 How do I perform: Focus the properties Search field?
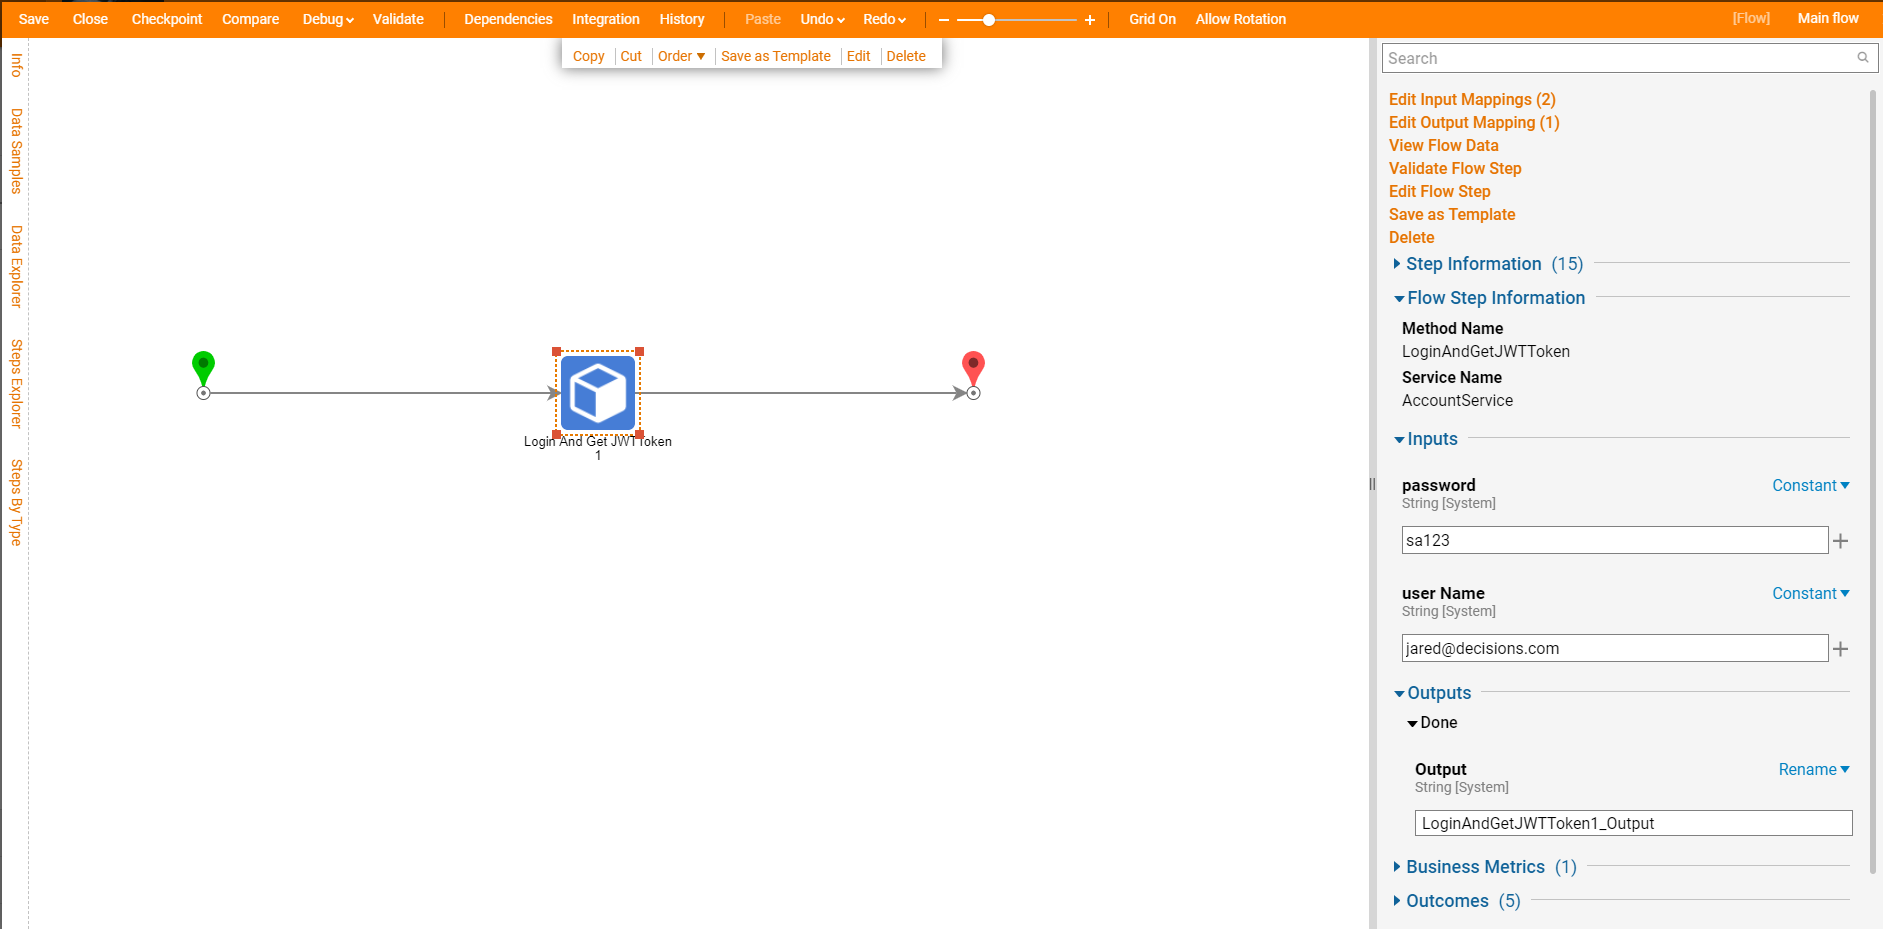[1630, 58]
